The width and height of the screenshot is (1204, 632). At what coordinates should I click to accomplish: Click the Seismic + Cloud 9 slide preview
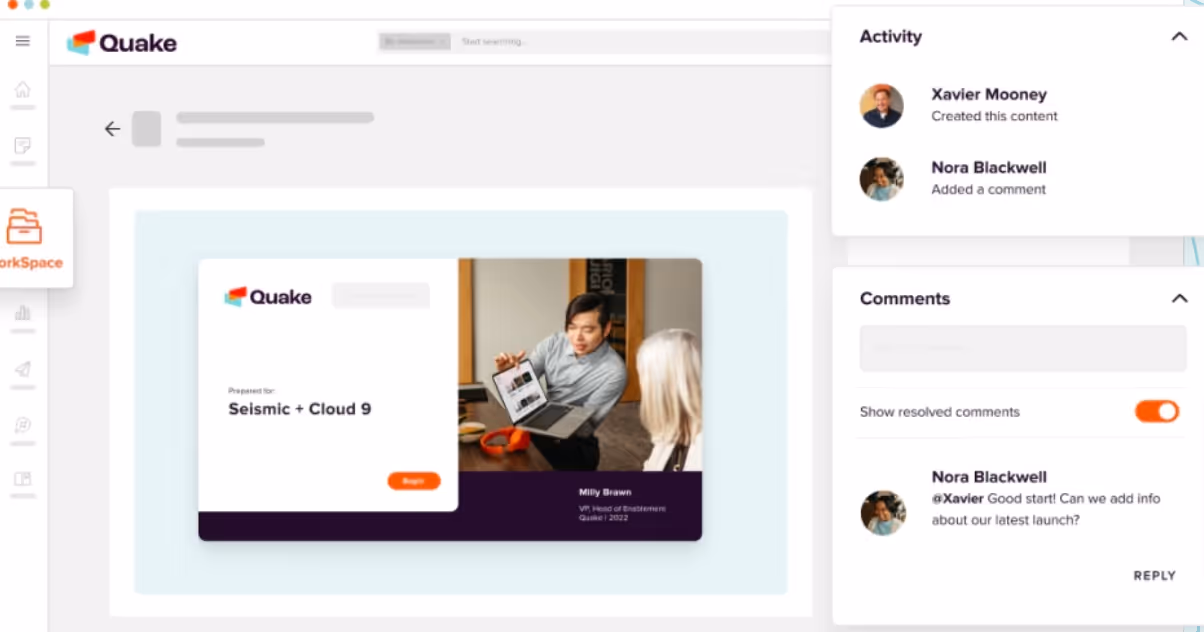(x=450, y=400)
